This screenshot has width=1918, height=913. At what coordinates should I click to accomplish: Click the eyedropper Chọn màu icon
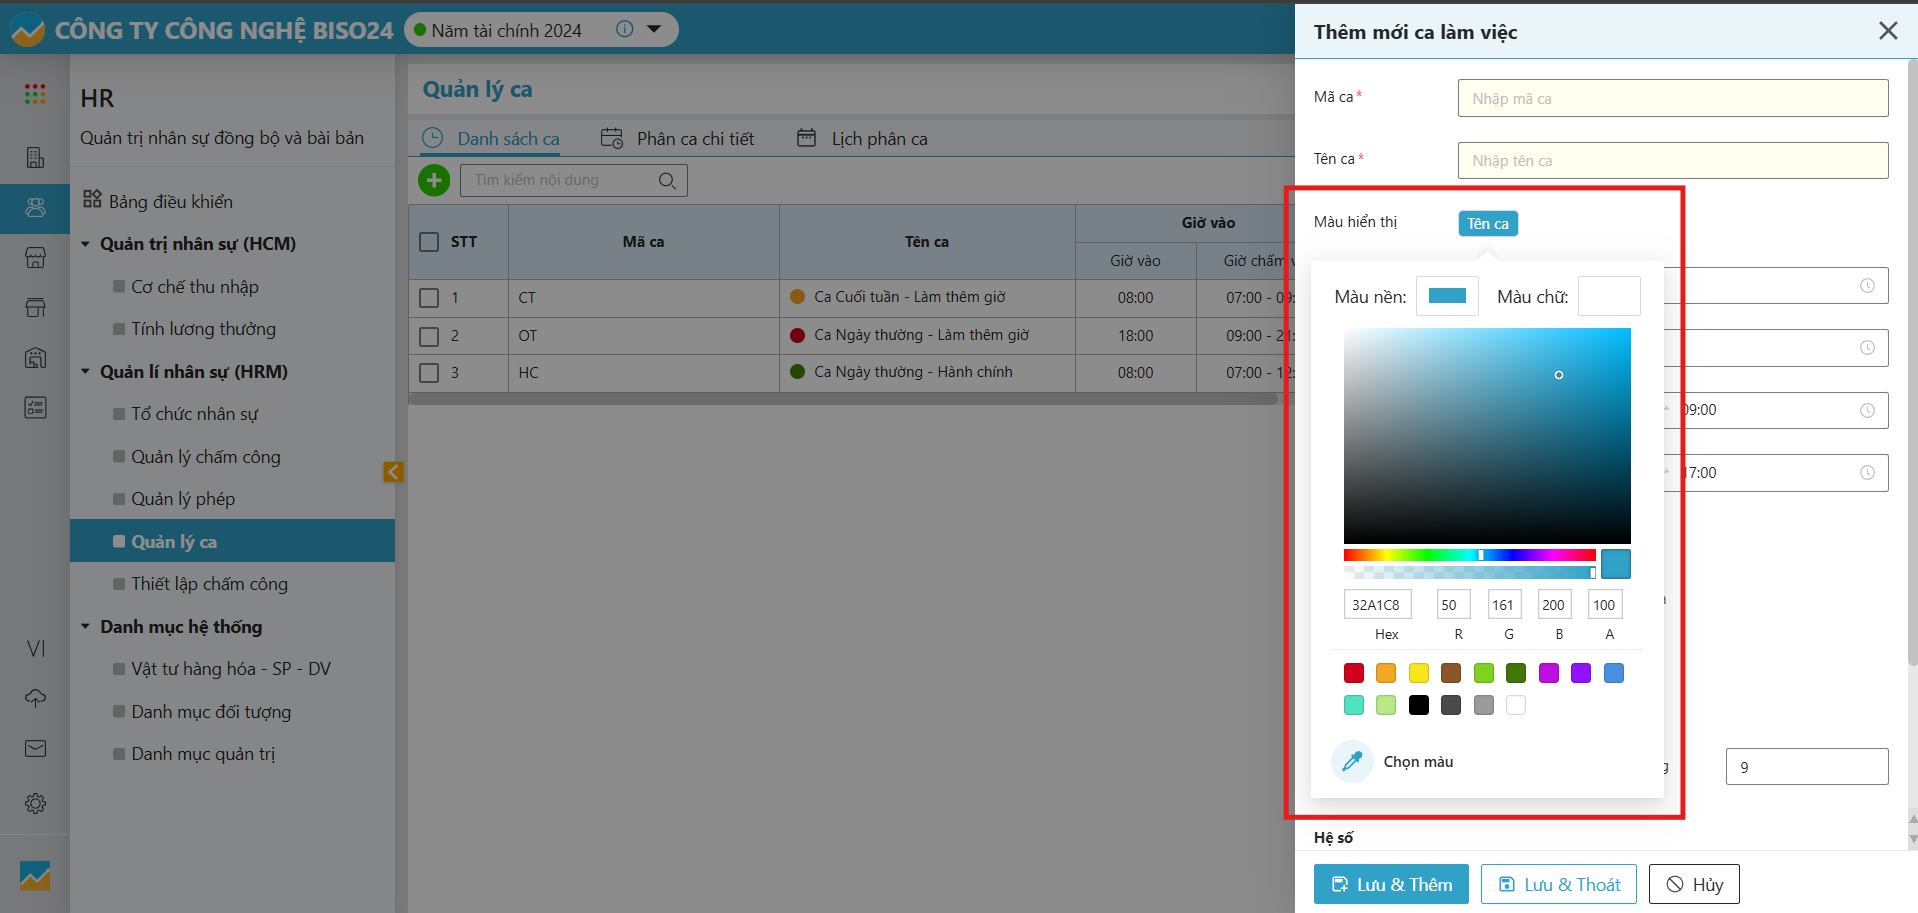[x=1352, y=762]
